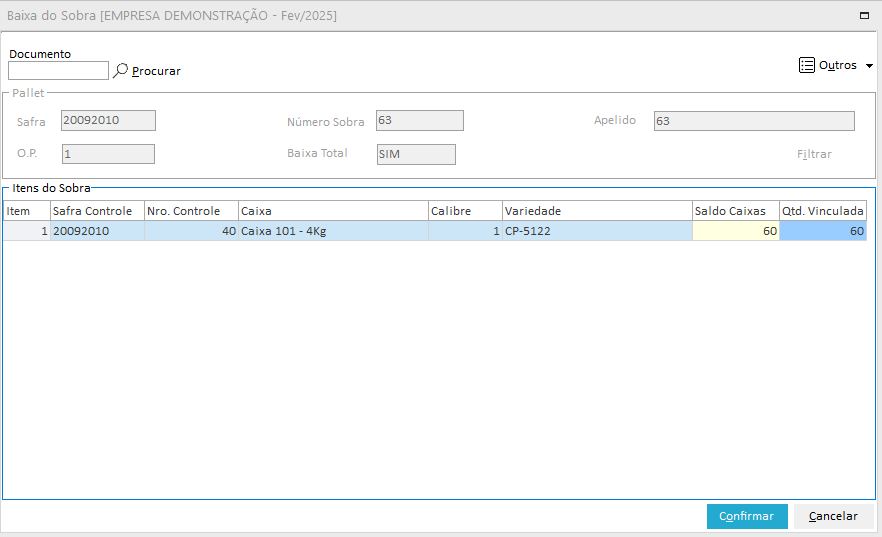This screenshot has width=882, height=537.
Task: Click the Calibre cell showing 1
Action: click(x=465, y=231)
